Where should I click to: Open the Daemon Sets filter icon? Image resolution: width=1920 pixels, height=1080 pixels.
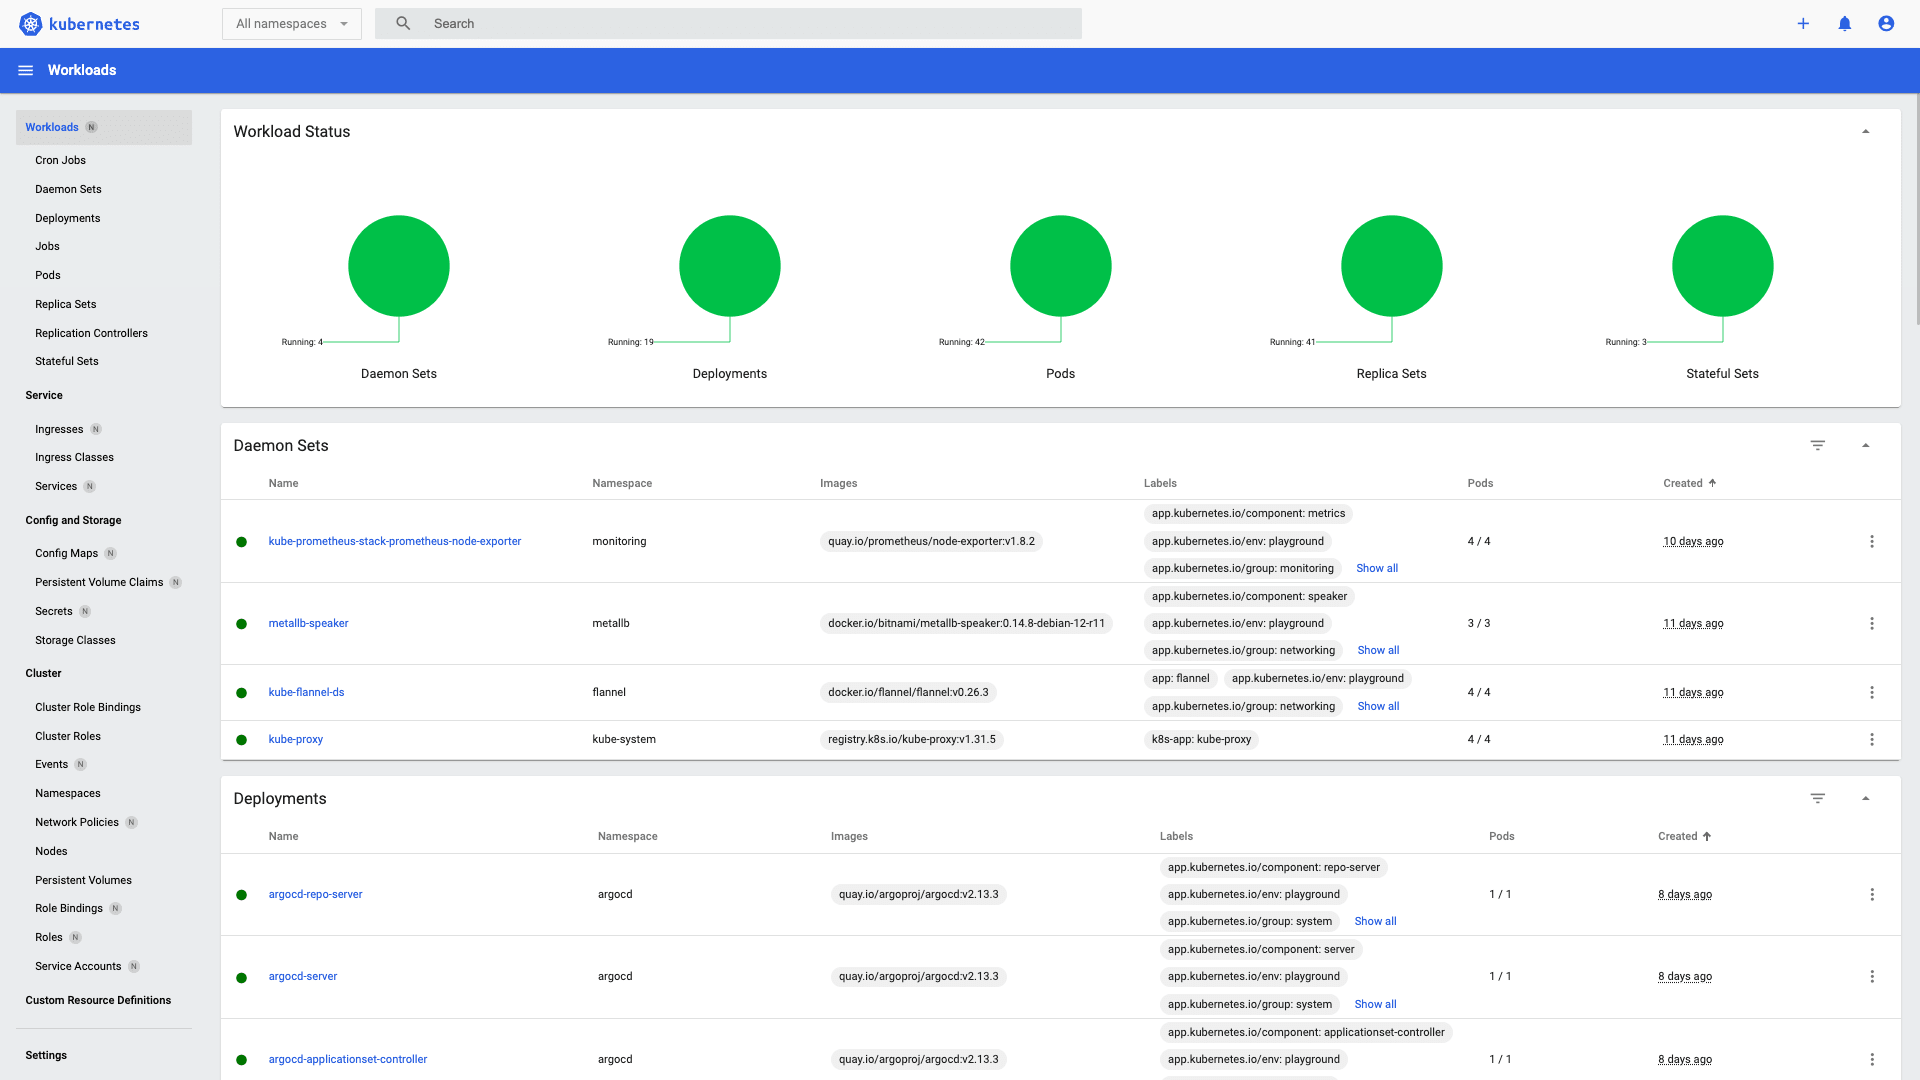(x=1818, y=445)
